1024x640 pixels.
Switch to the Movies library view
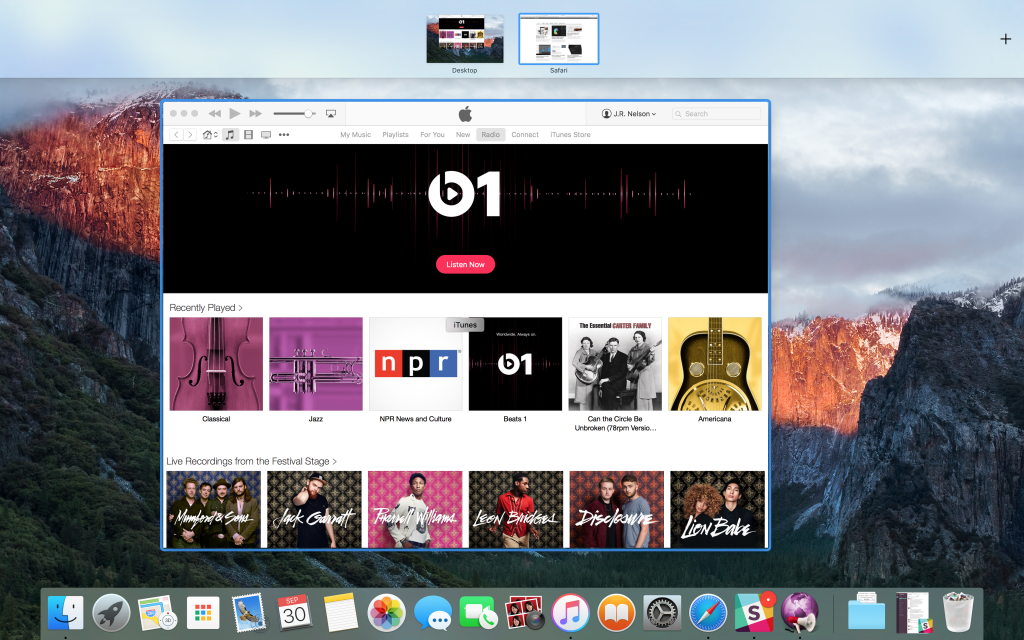[248, 135]
